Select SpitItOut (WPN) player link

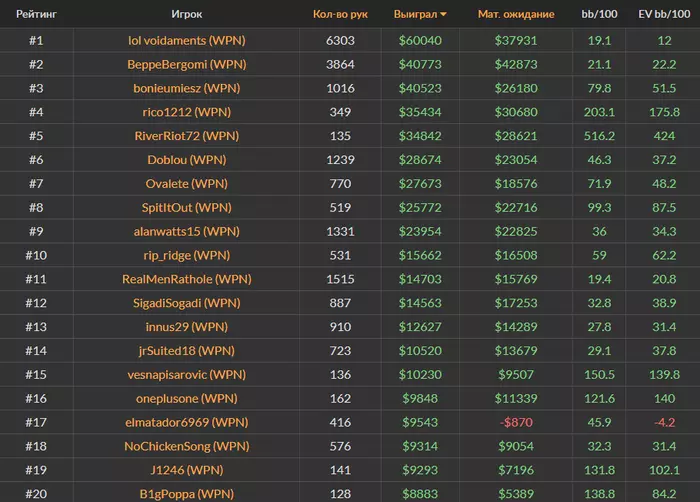pyautogui.click(x=187, y=208)
